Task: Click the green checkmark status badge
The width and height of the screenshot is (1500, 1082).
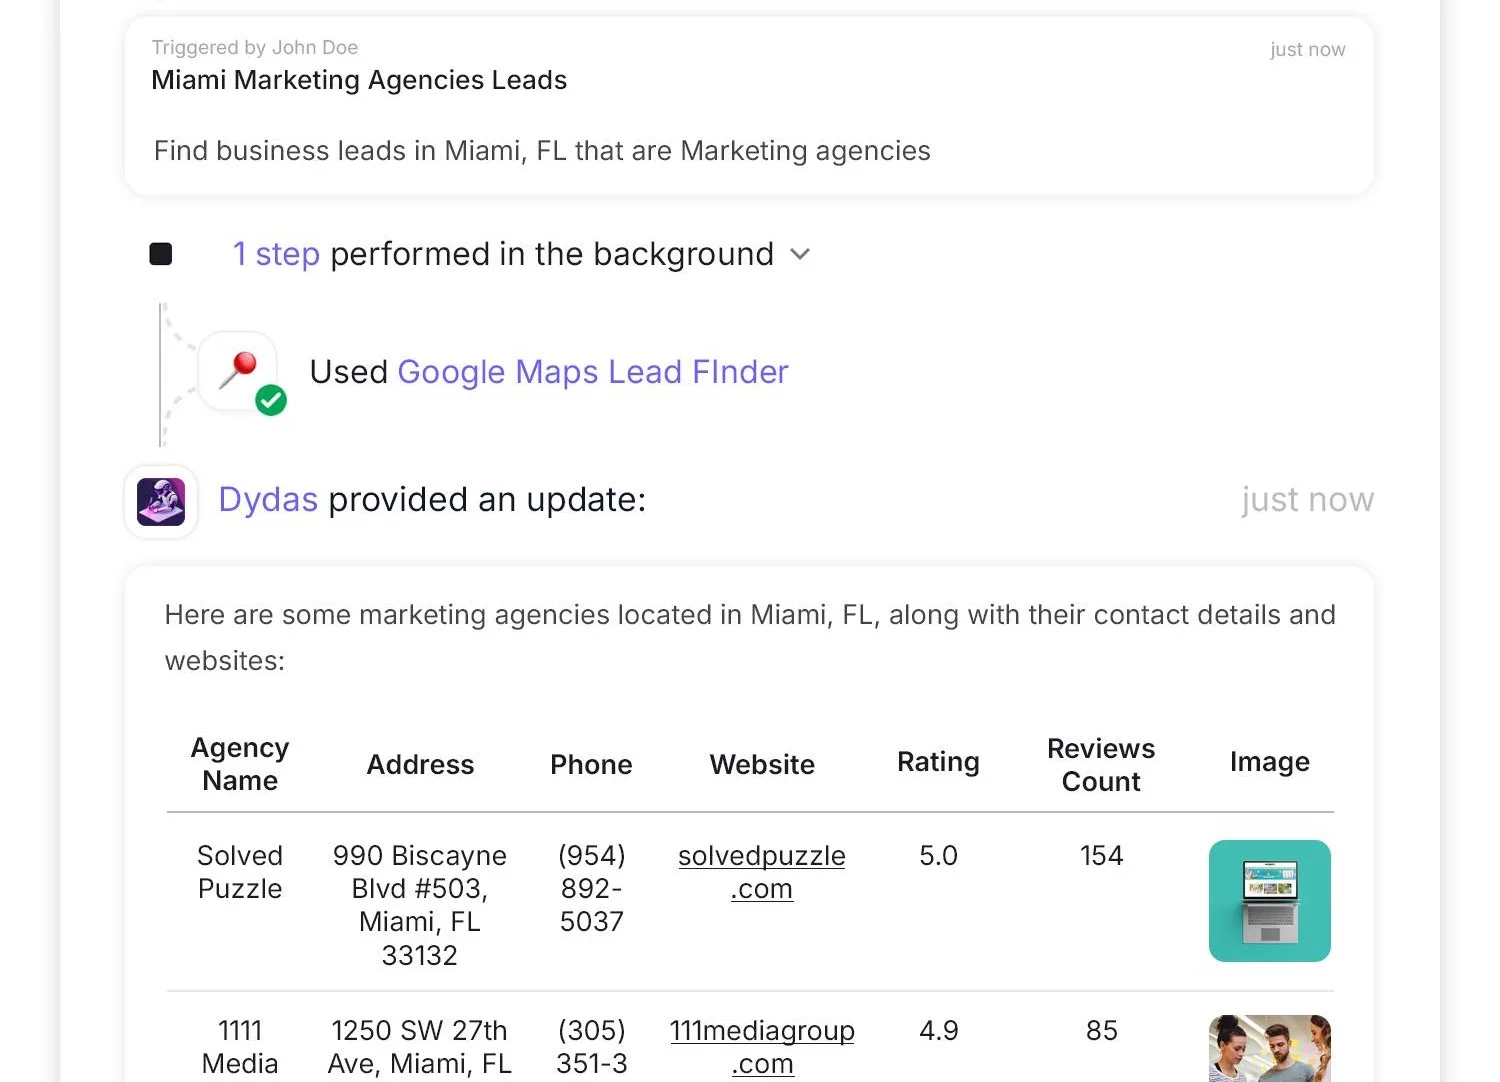Action: pyautogui.click(x=271, y=400)
